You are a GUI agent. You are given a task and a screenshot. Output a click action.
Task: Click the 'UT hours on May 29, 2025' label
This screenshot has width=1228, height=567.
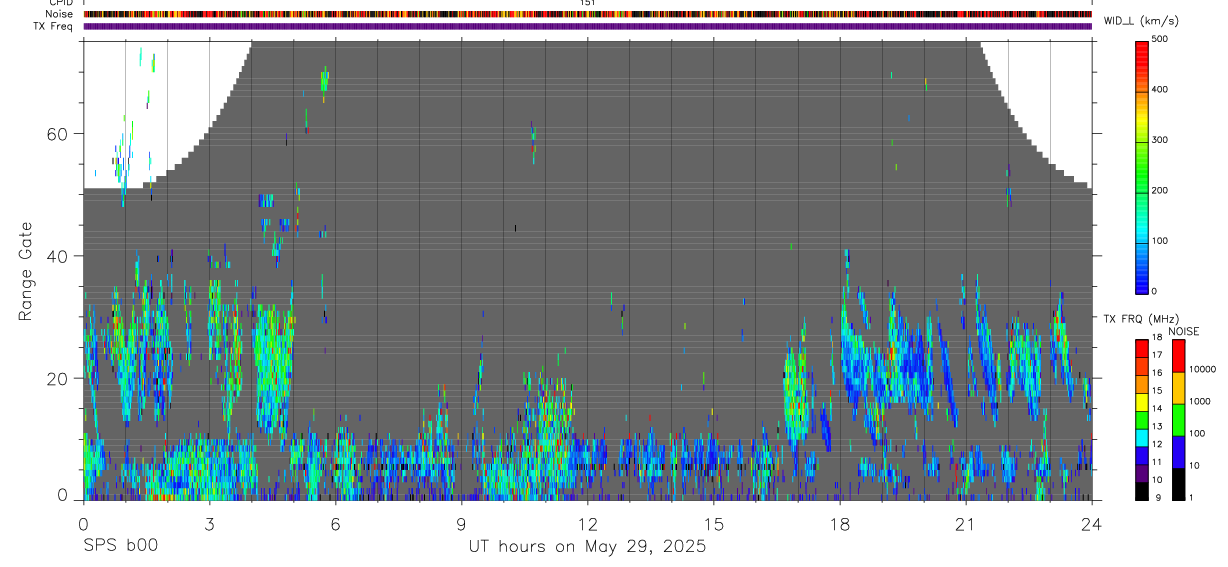coord(587,547)
